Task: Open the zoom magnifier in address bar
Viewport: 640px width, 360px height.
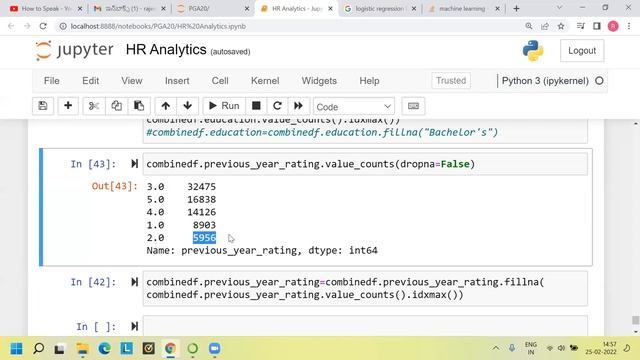Action: tap(529, 26)
